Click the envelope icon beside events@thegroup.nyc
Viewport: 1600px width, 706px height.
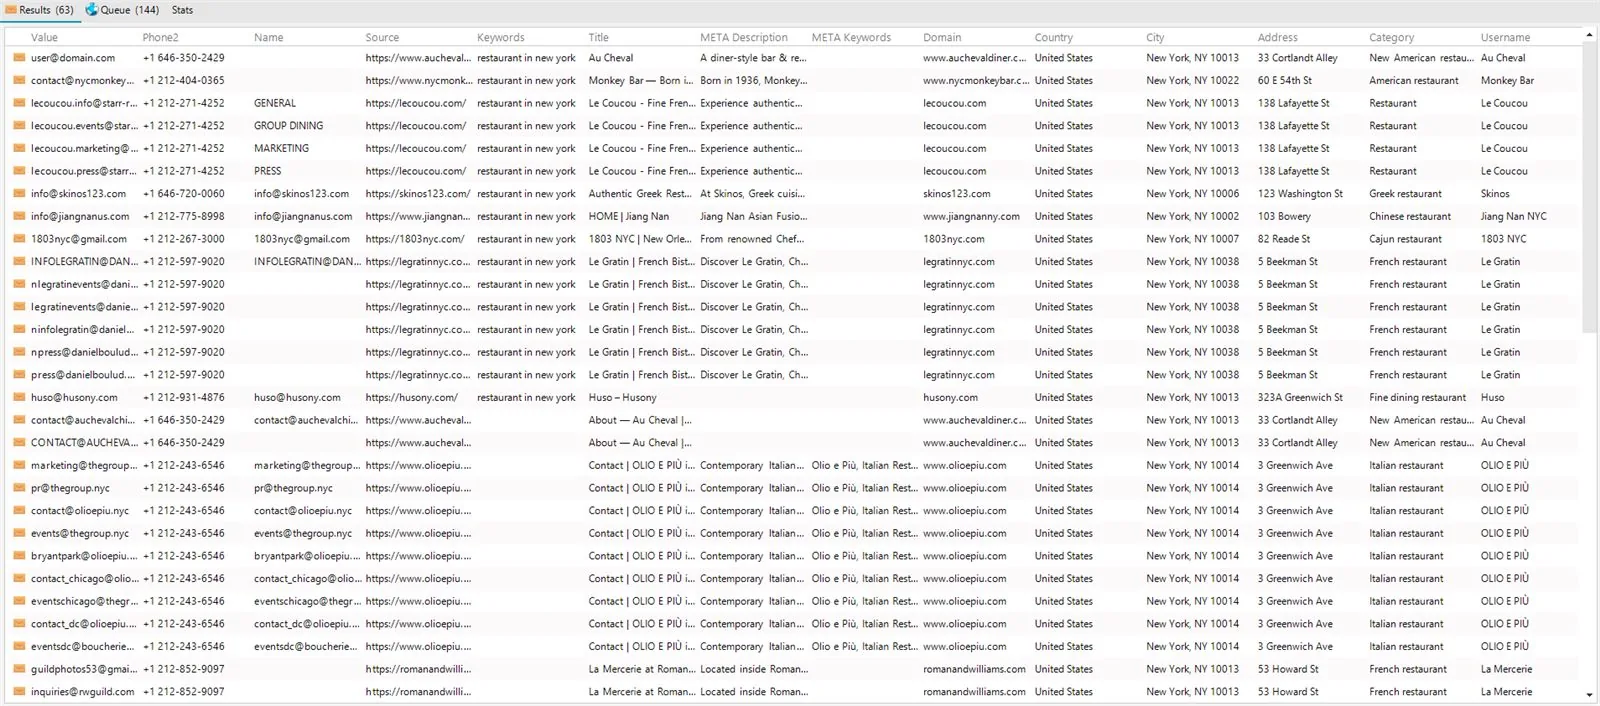tap(19, 533)
